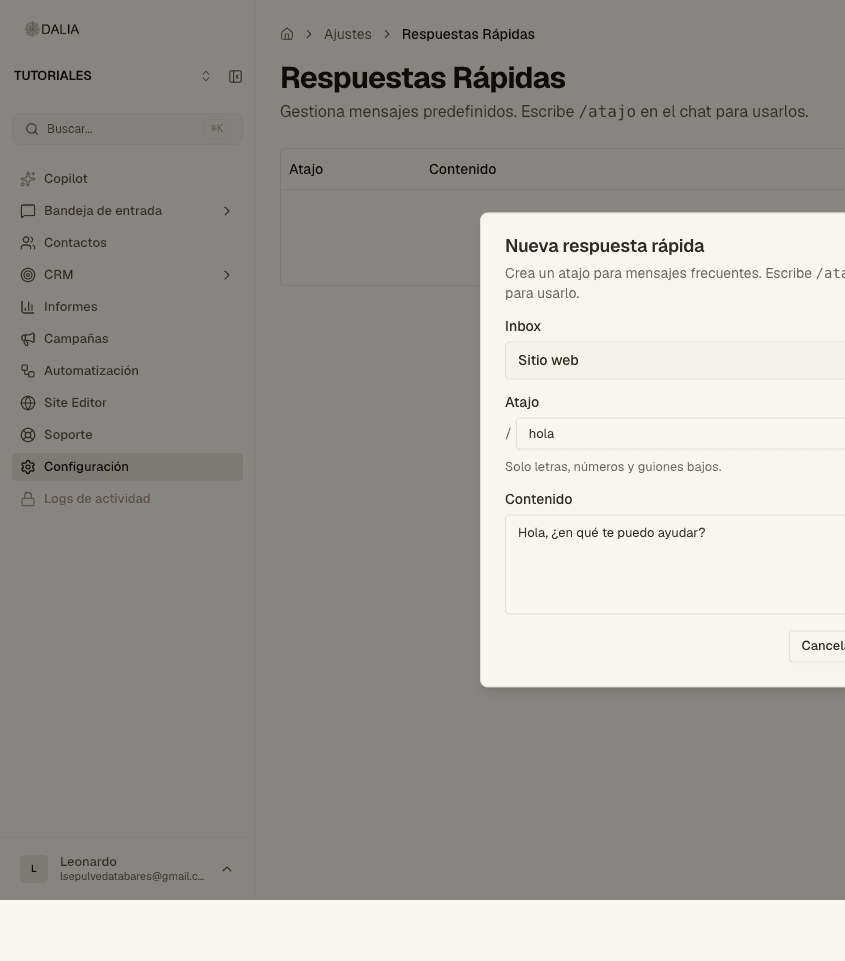This screenshot has height=961, width=845.
Task: Expand the Bandeja de entrada chevron
Action: [227, 211]
